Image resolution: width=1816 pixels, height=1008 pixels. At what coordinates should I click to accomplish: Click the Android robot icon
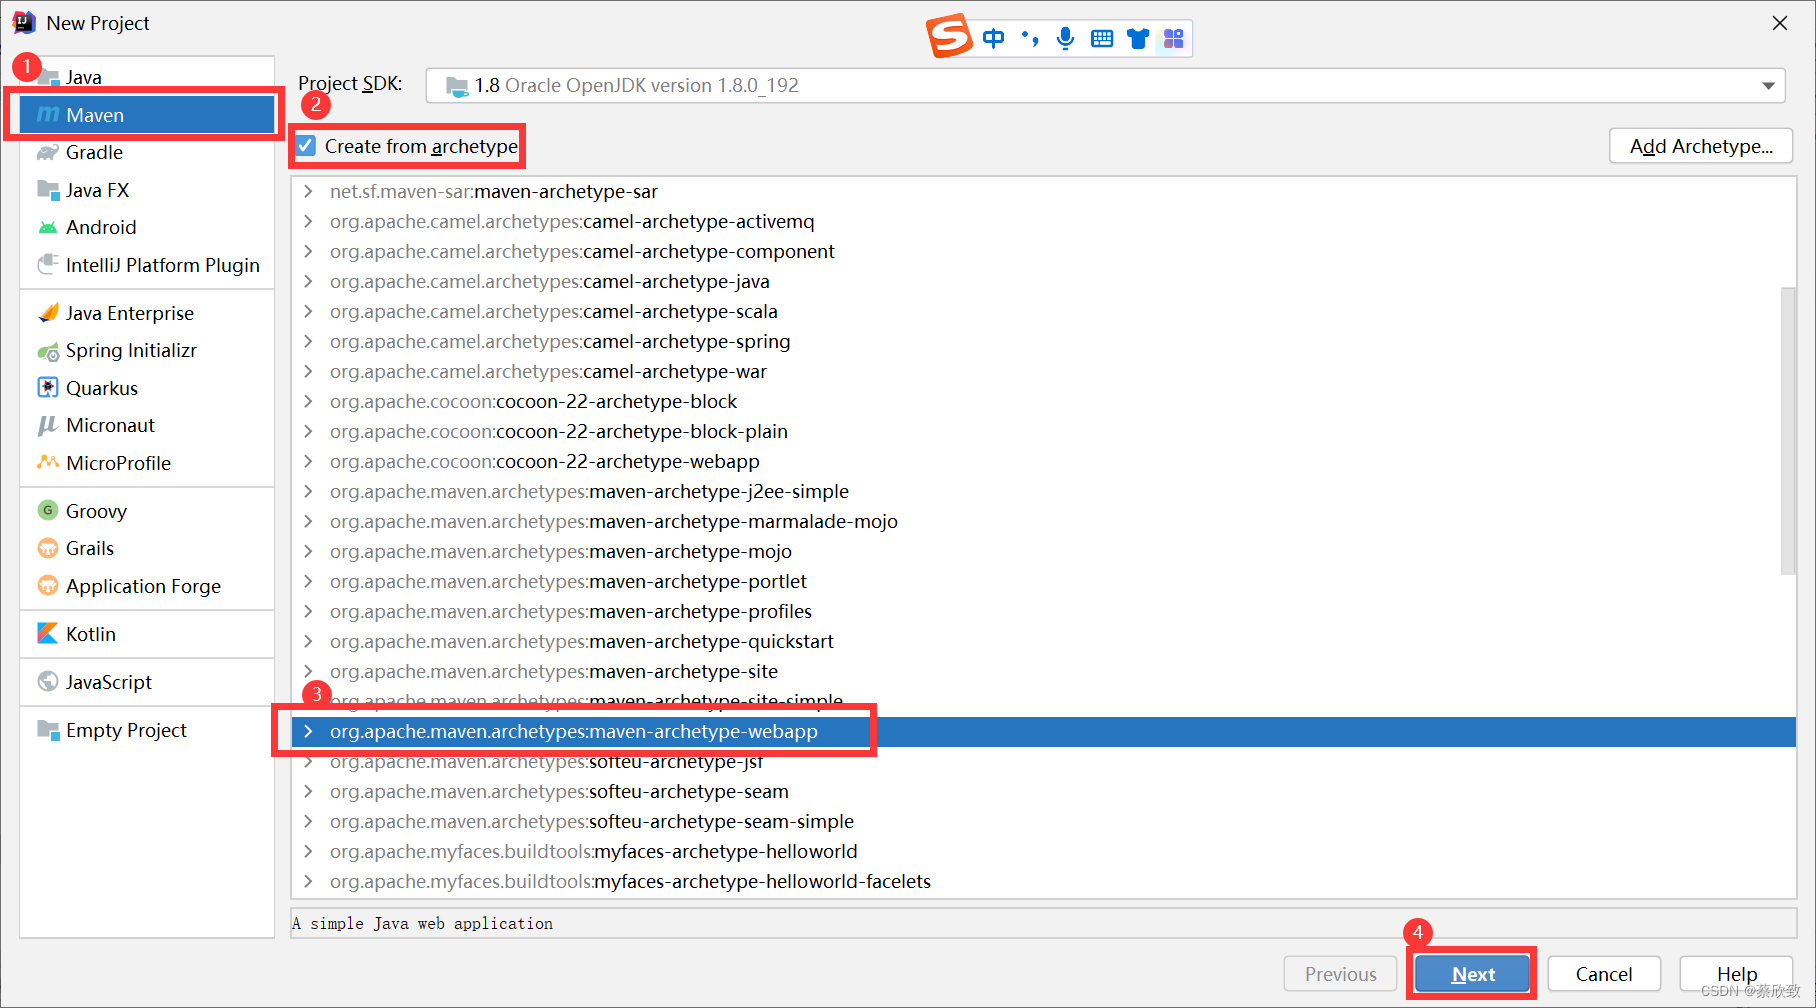47,227
